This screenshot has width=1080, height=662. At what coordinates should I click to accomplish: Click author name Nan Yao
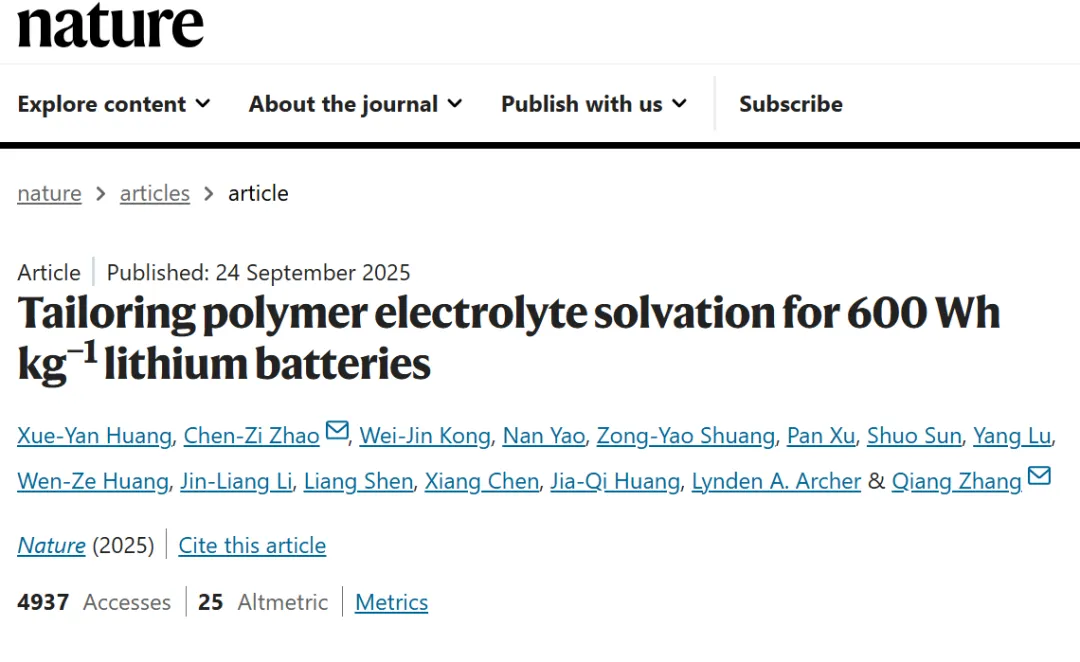544,436
